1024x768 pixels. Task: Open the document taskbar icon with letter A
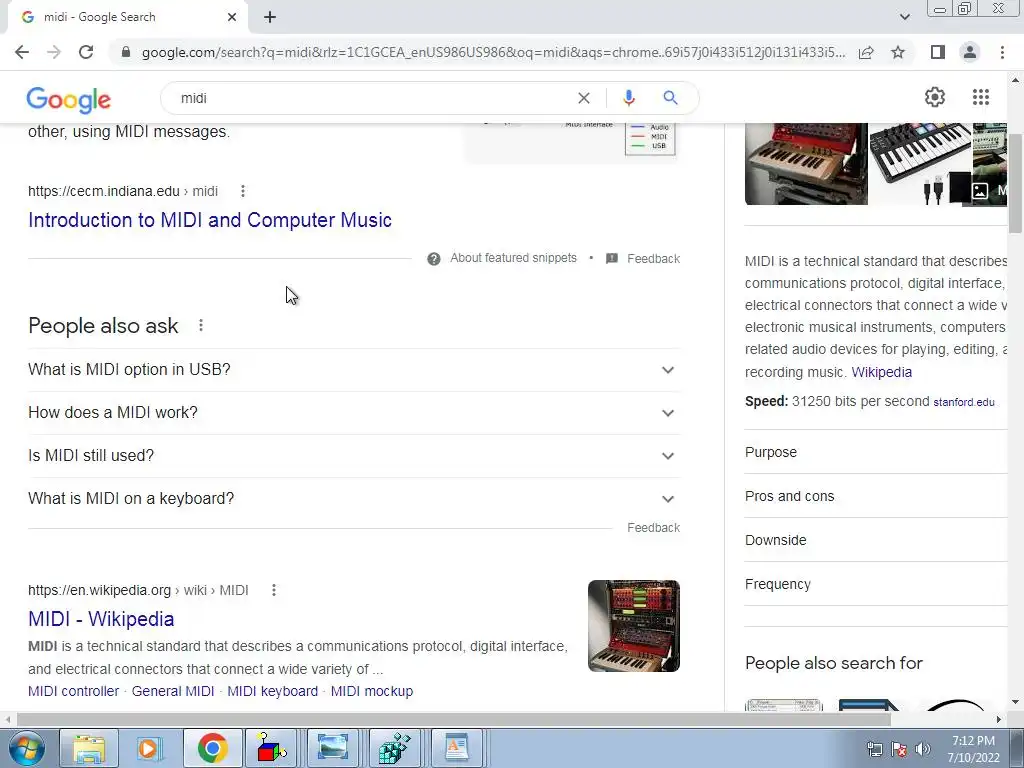[x=456, y=748]
